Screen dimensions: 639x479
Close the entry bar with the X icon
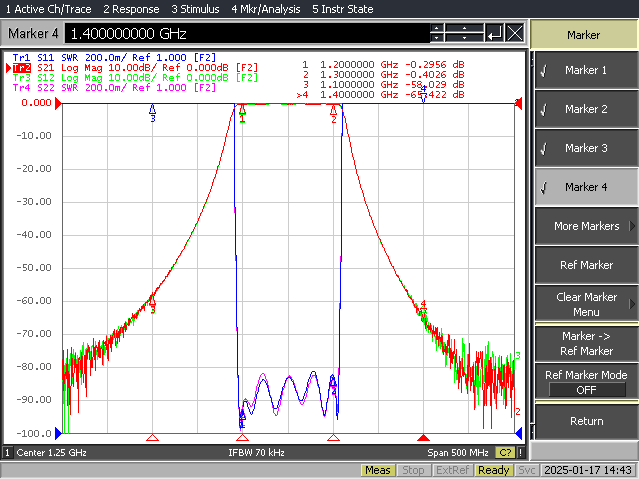click(x=515, y=33)
